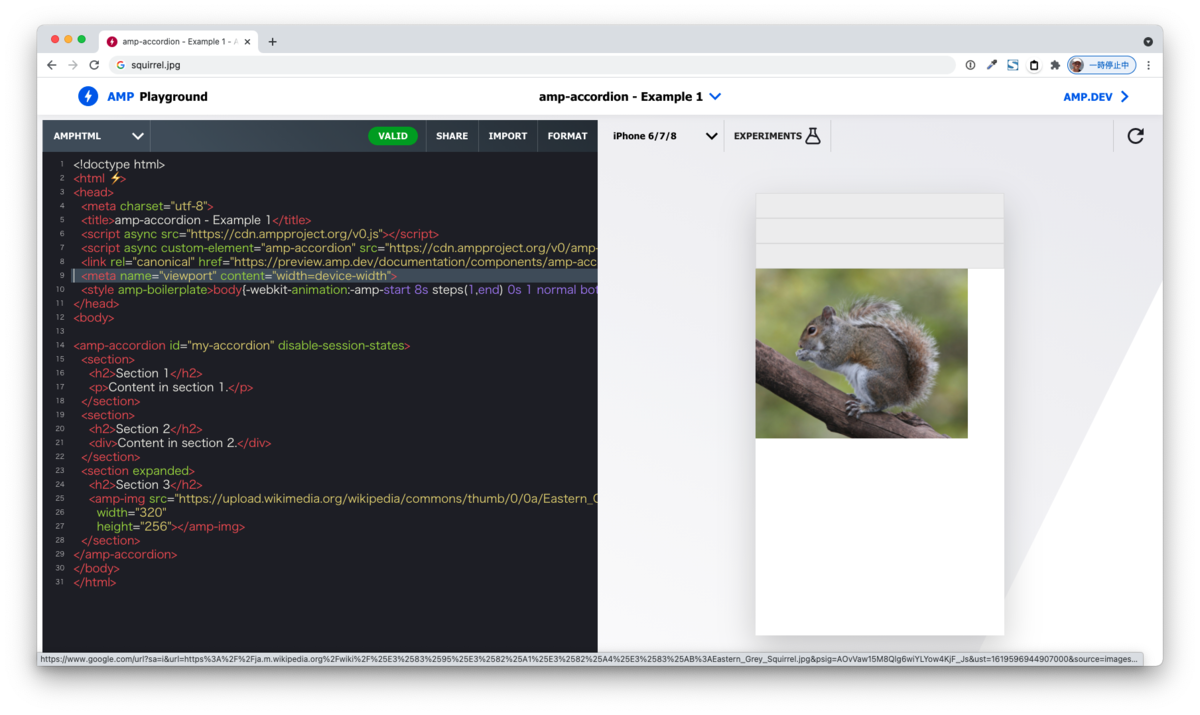This screenshot has width=1200, height=715.
Task: Click the meta name="viewport" code line
Action: (239, 276)
